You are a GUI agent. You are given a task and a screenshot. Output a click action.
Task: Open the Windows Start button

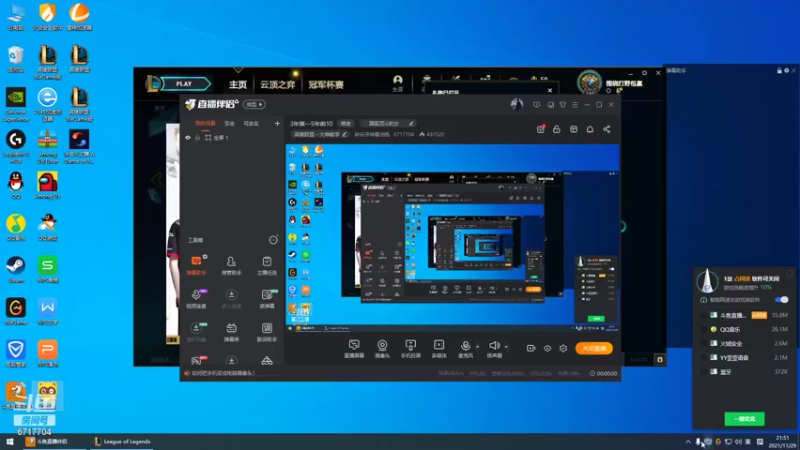point(9,442)
